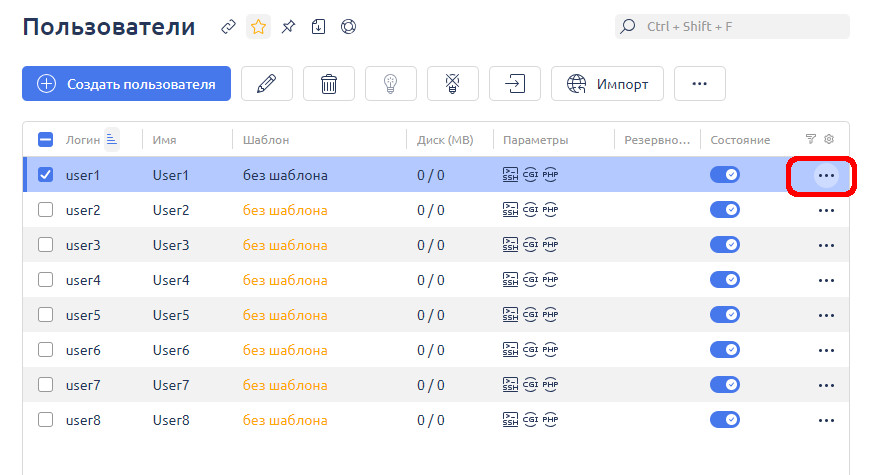Click the Создать пользователя button
The image size is (870, 475).
coord(126,84)
